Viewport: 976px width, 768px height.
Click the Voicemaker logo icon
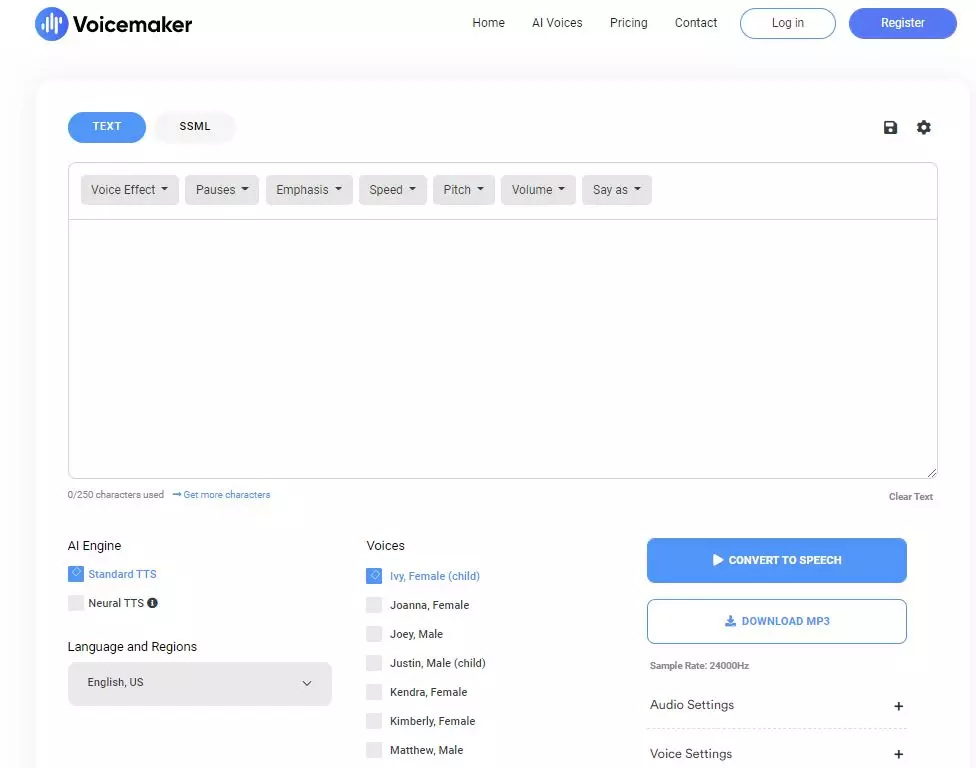[51, 23]
